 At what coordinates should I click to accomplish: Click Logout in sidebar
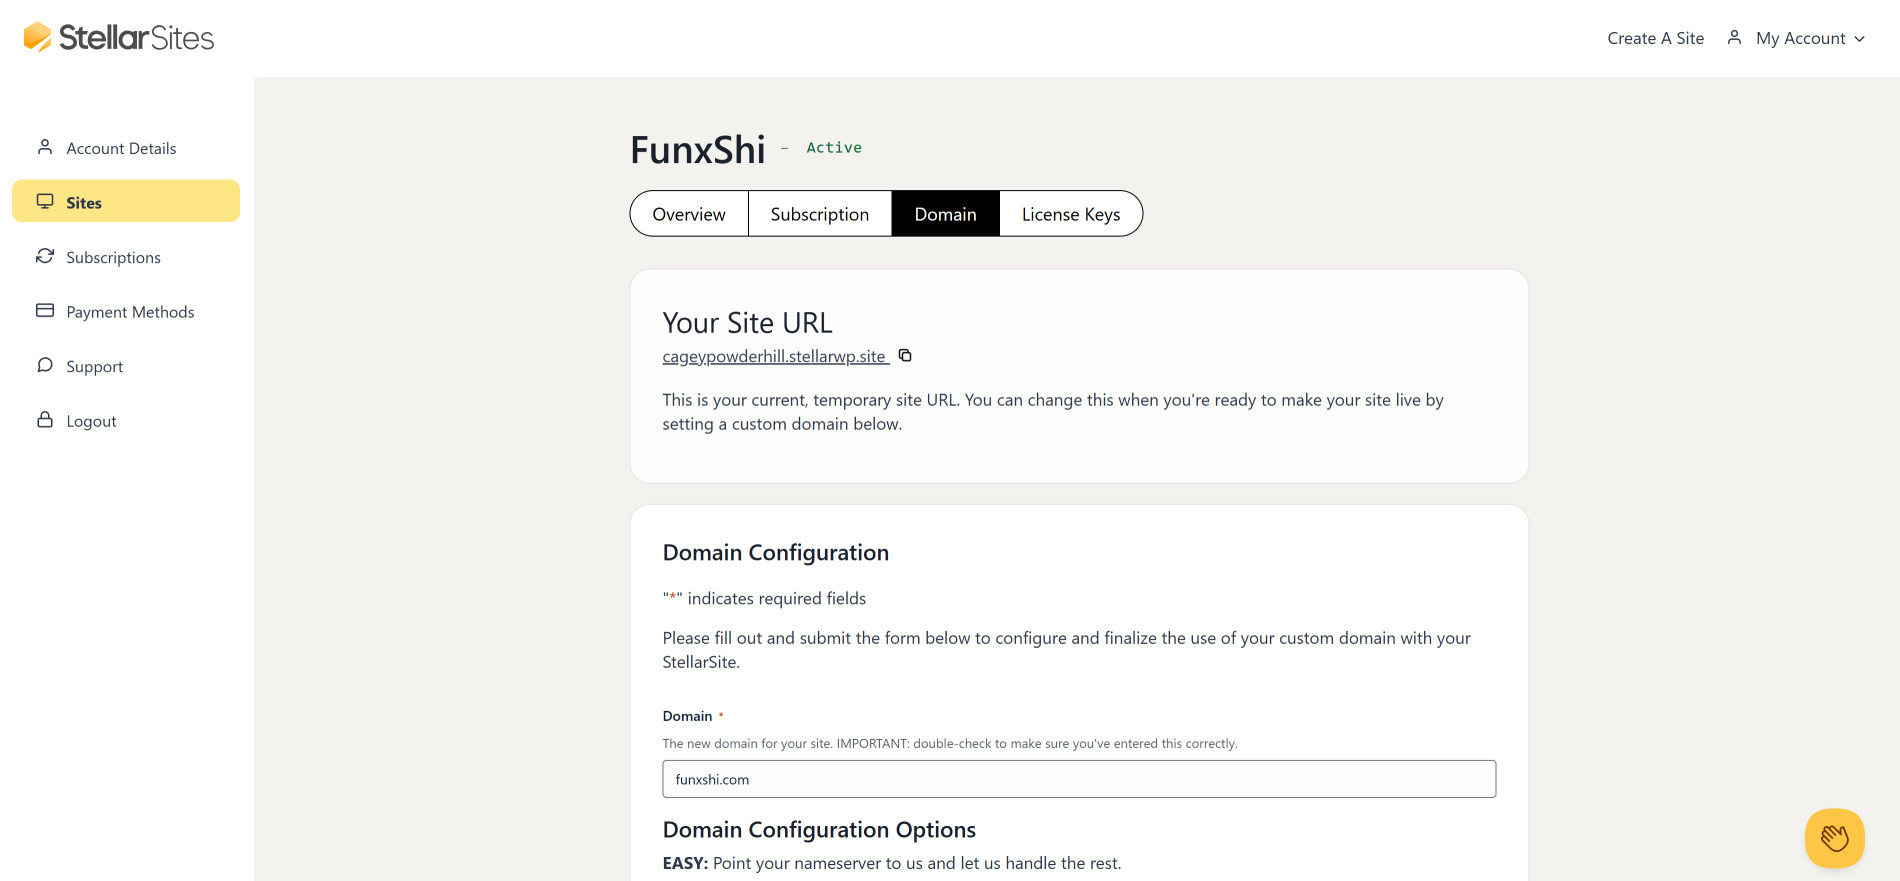126,420
